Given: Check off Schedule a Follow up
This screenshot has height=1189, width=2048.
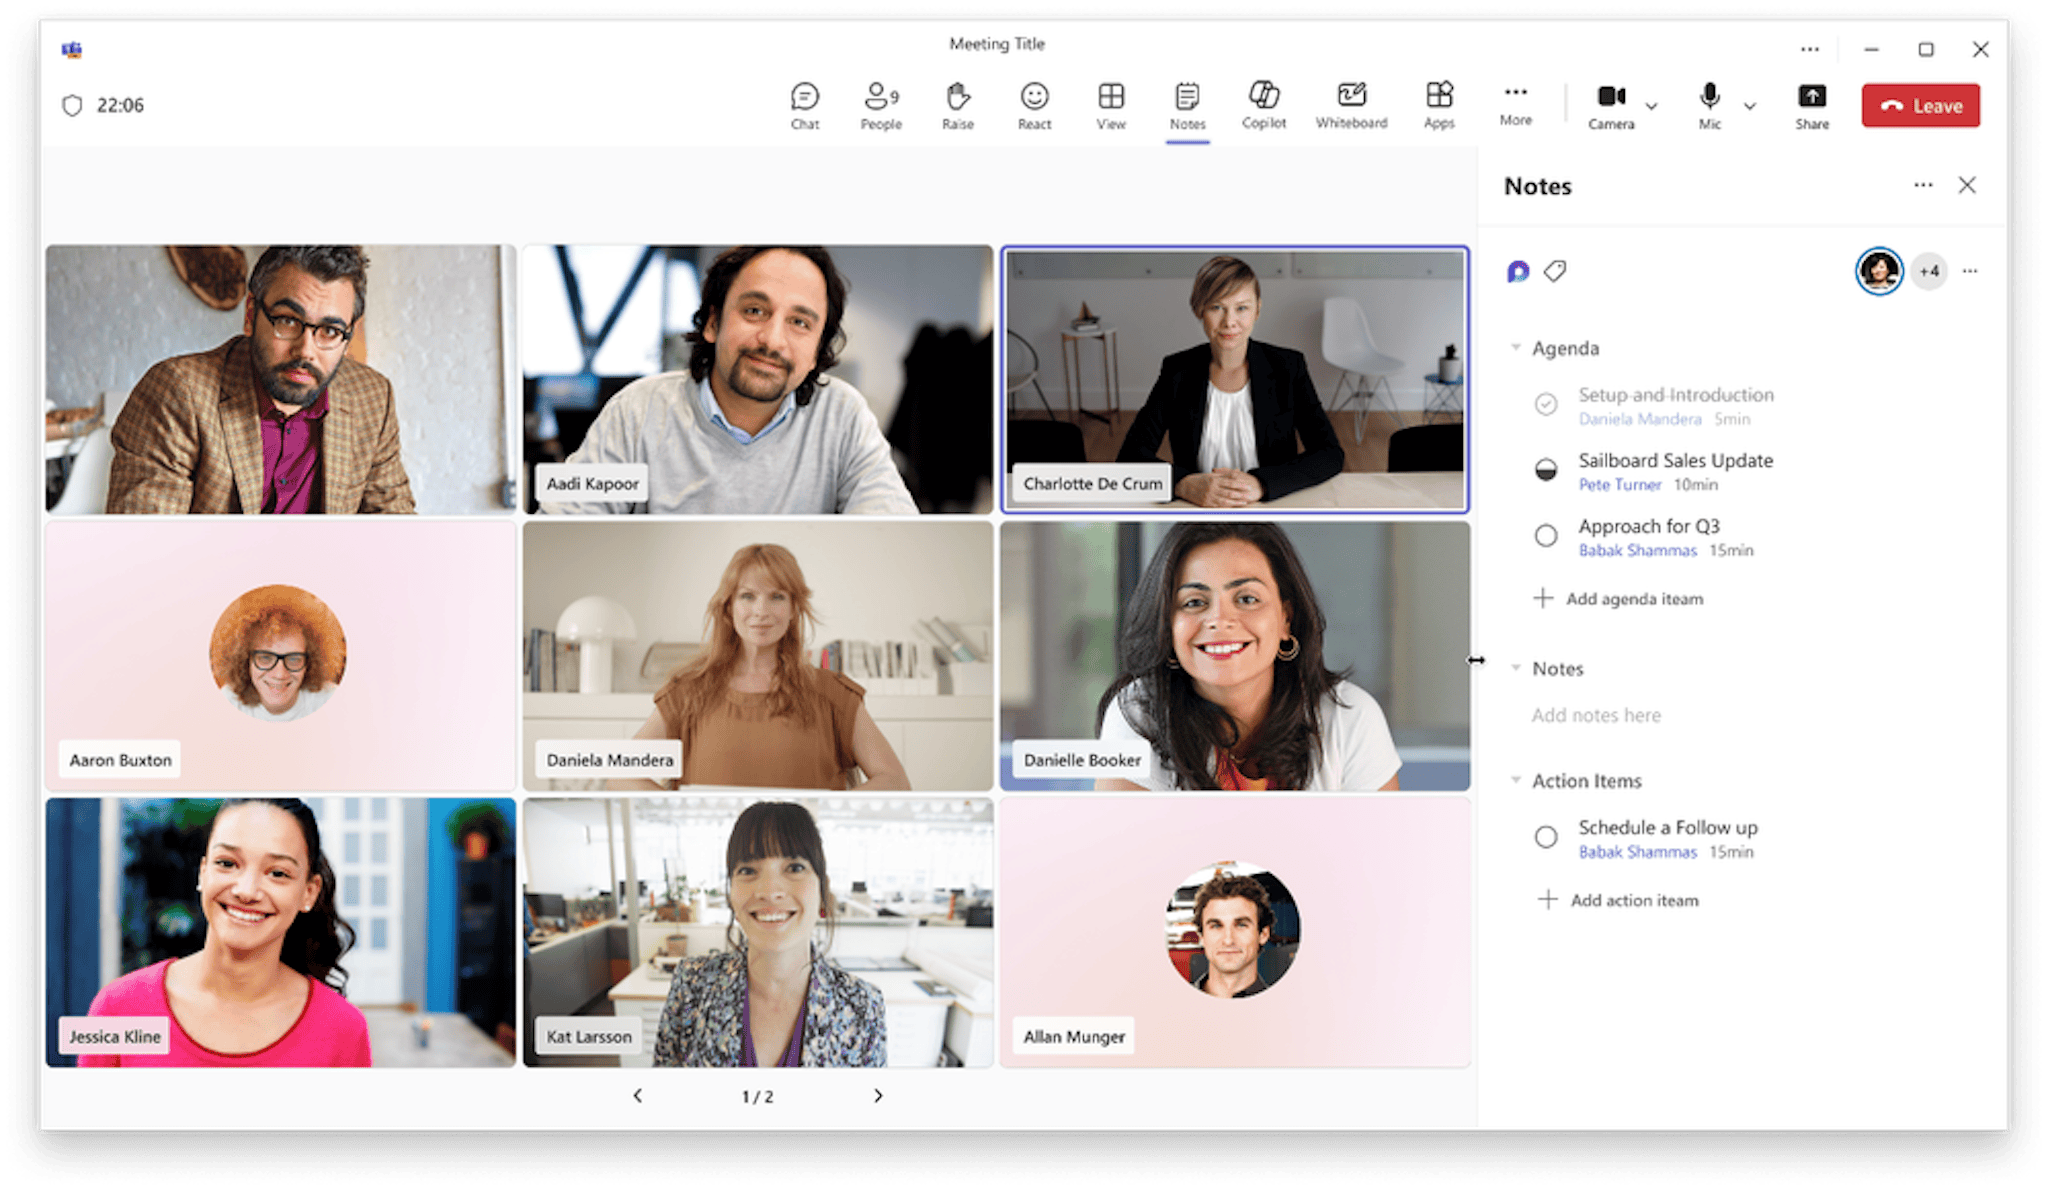Looking at the screenshot, I should pyautogui.click(x=1546, y=837).
